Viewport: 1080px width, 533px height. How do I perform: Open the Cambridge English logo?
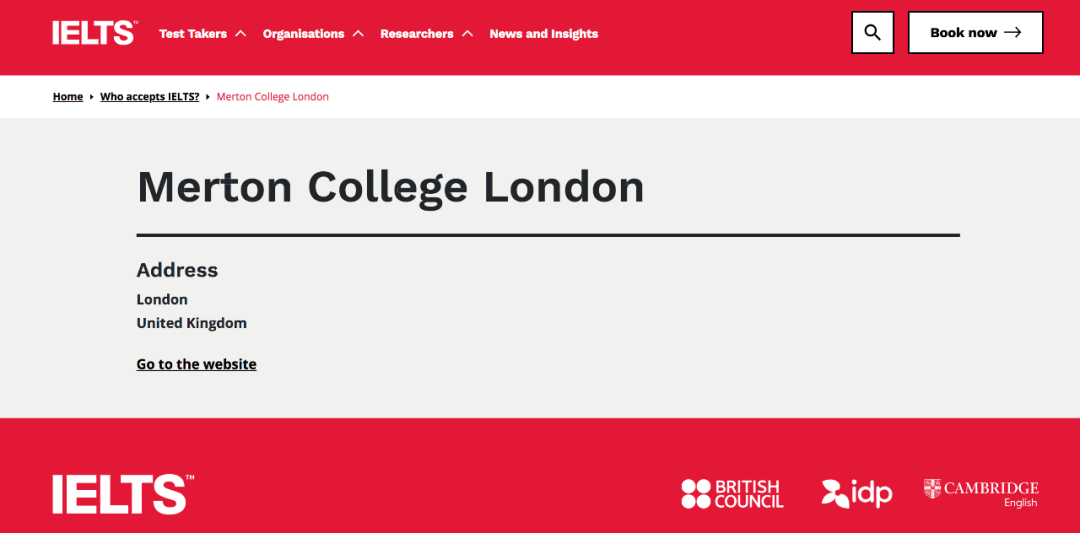pos(981,493)
